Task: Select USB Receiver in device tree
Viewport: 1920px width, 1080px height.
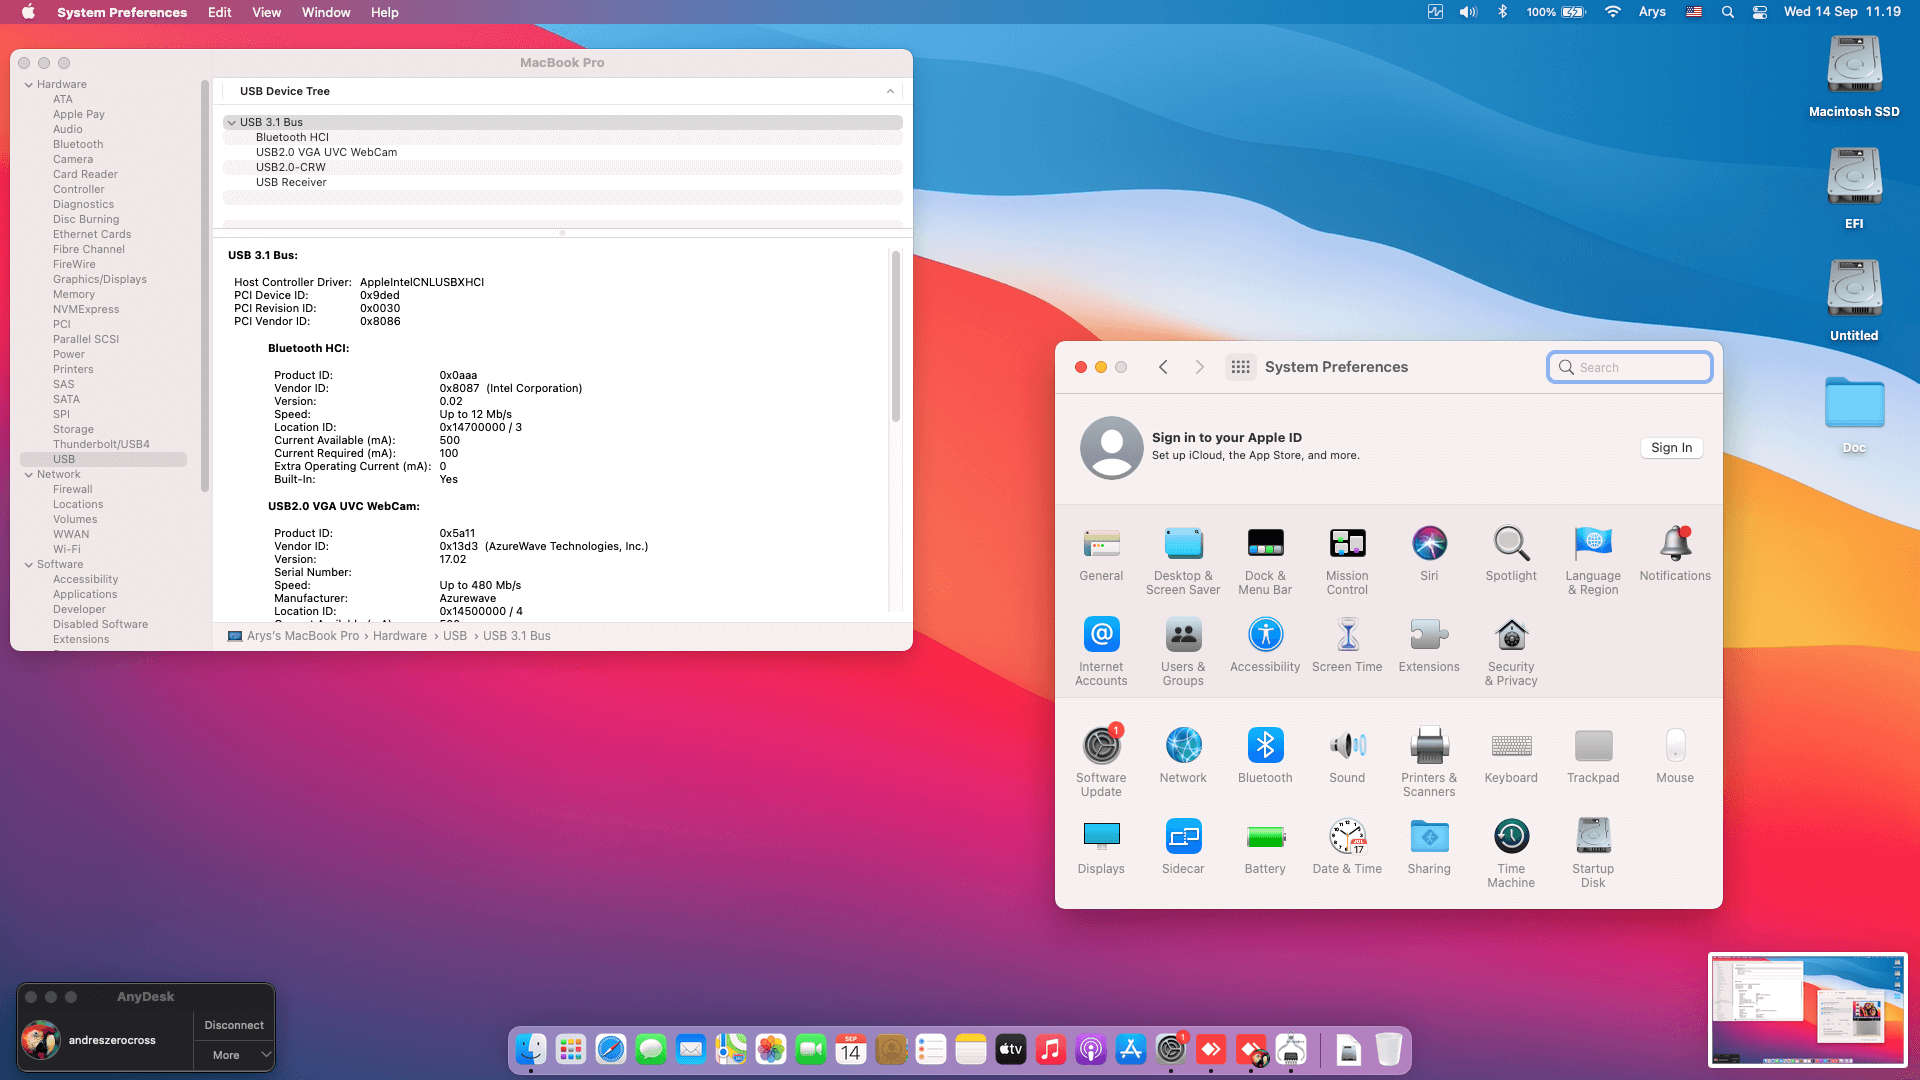Action: (562, 182)
